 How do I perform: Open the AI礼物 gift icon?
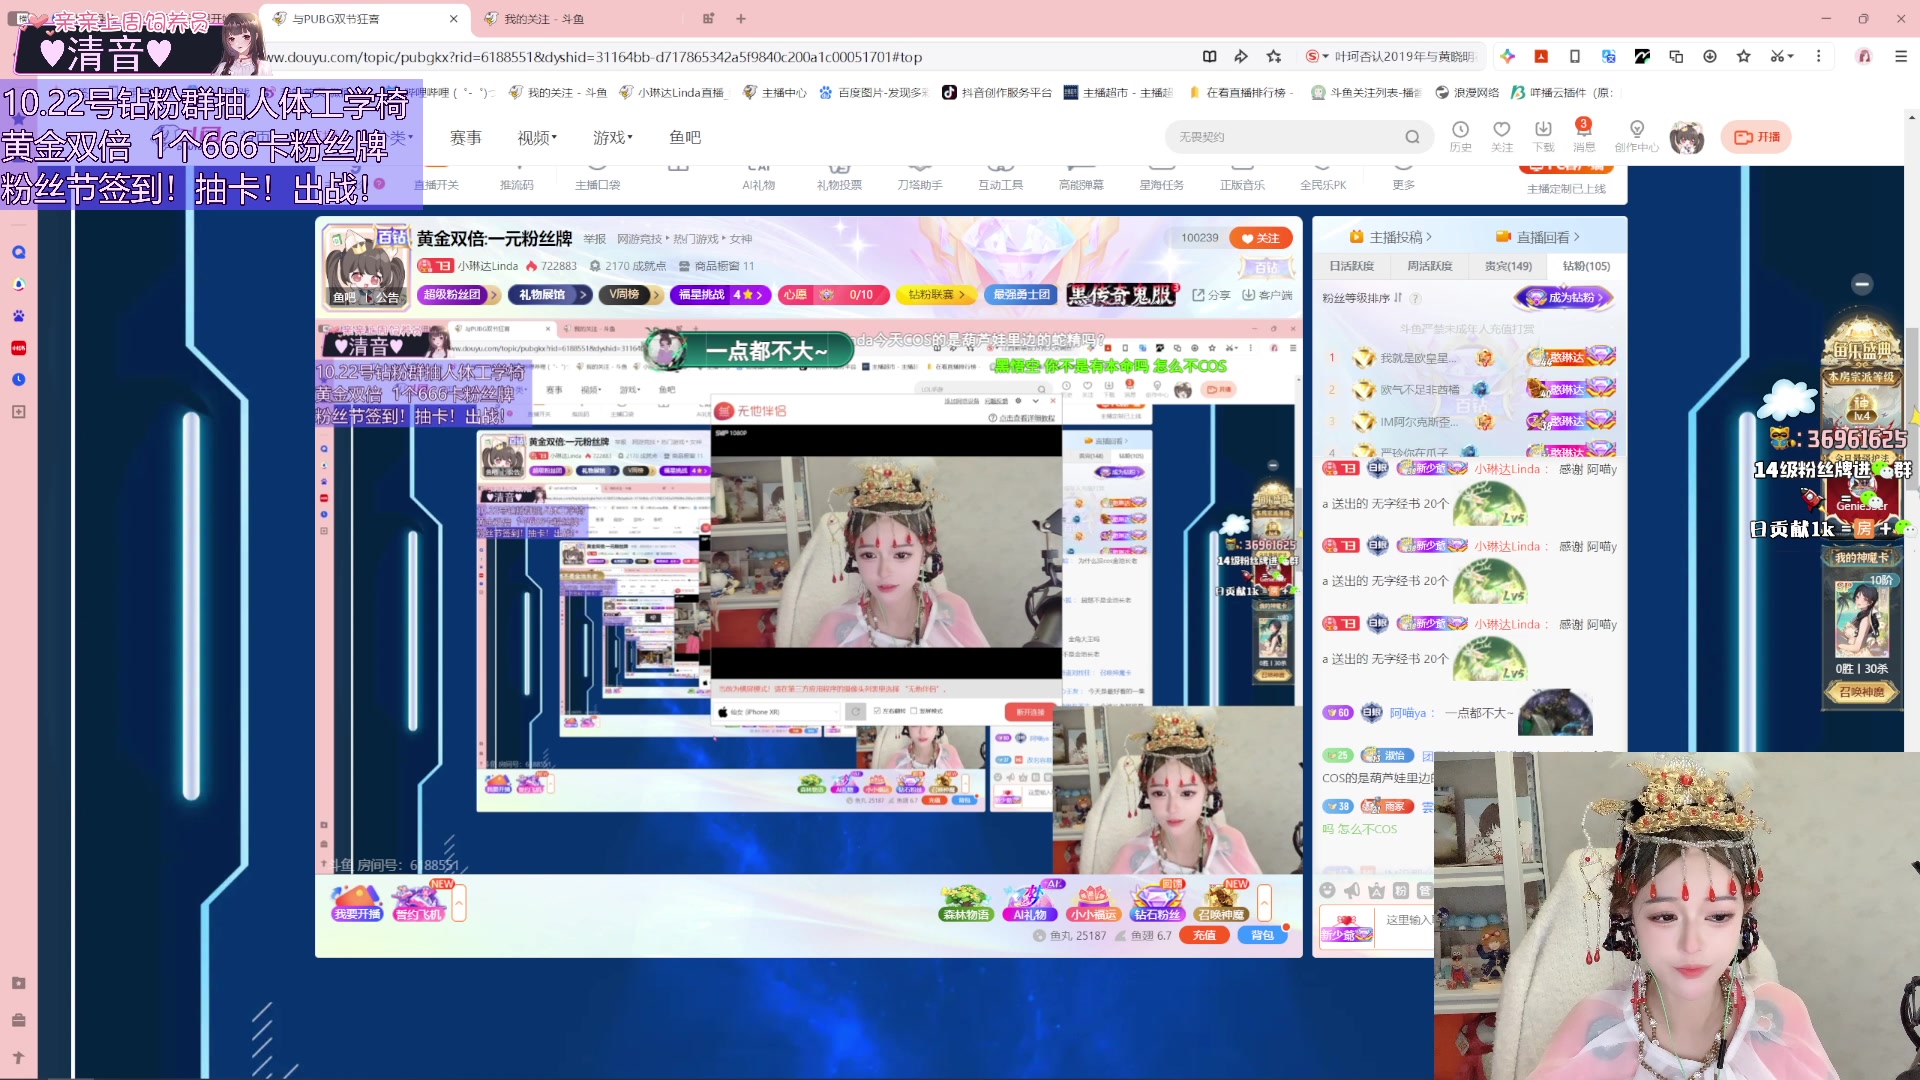(x=1030, y=903)
